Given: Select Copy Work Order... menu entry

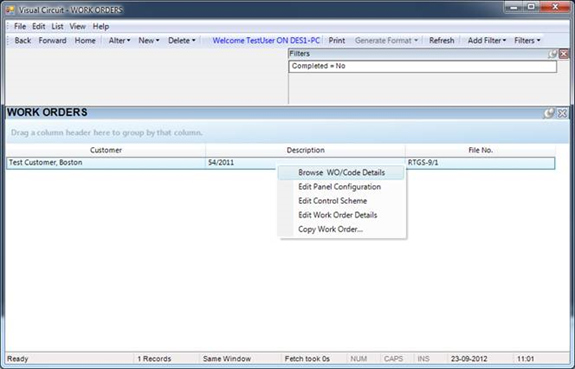Looking at the screenshot, I should 330,229.
